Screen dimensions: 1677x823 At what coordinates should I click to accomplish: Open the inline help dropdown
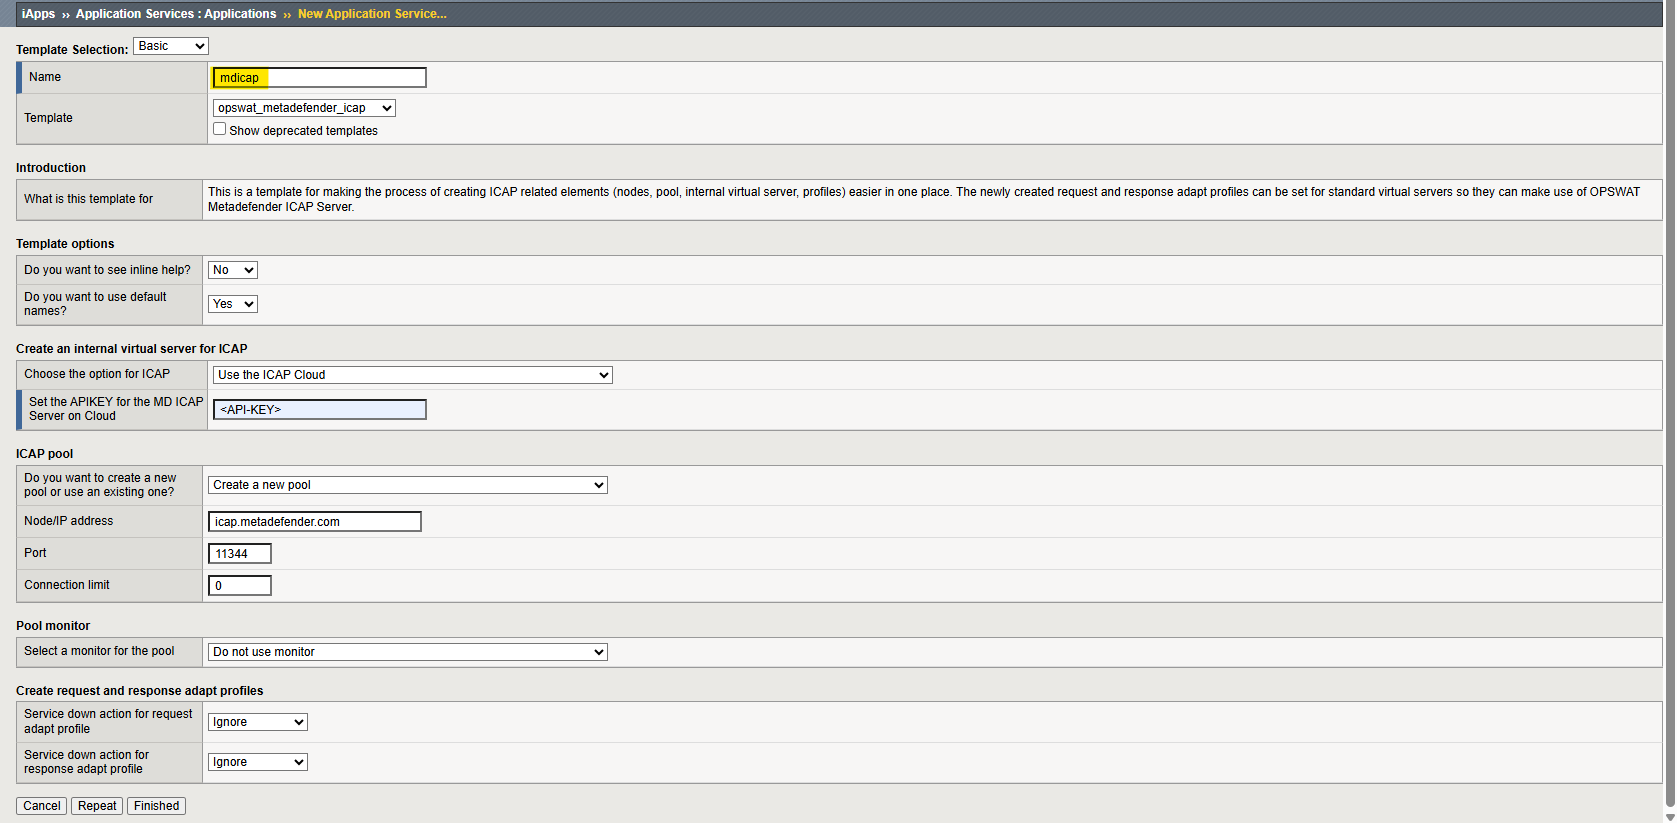(232, 270)
